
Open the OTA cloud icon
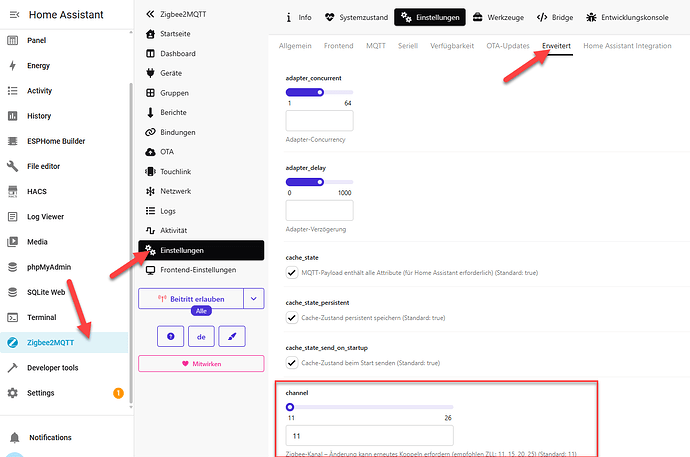[150, 152]
